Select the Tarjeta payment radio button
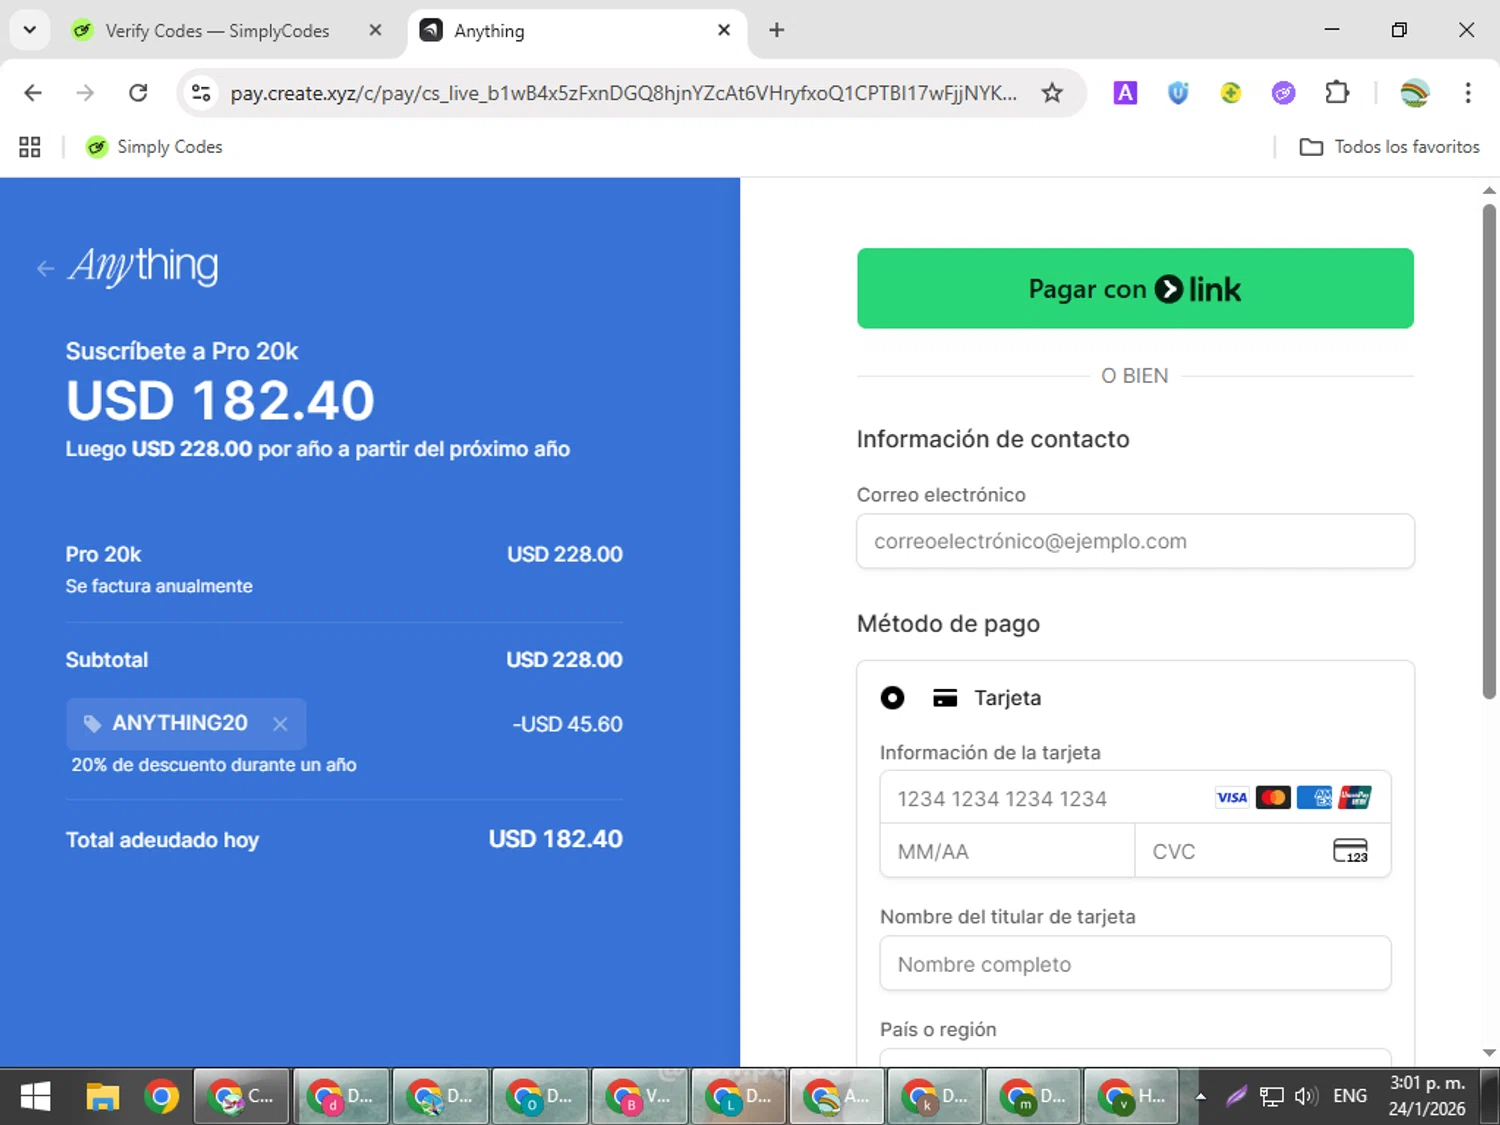 pyautogui.click(x=892, y=698)
